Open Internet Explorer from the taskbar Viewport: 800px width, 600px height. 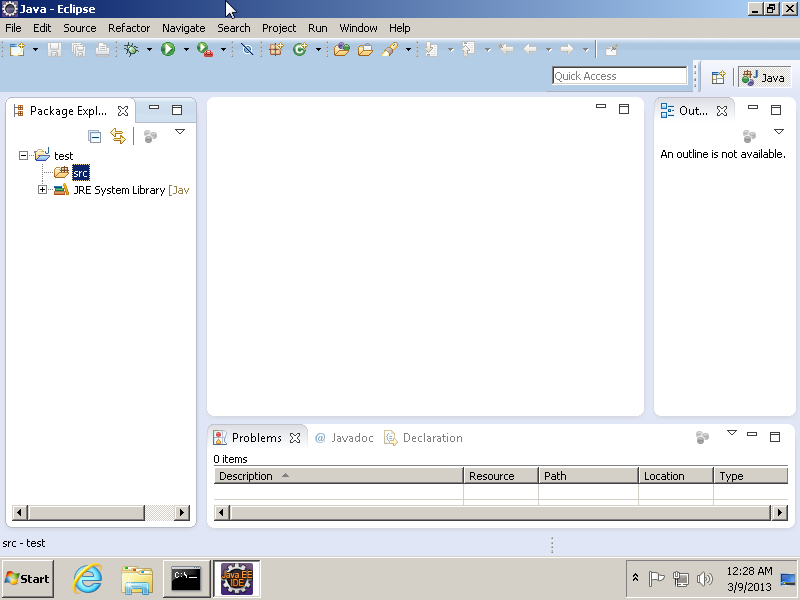[x=87, y=579]
